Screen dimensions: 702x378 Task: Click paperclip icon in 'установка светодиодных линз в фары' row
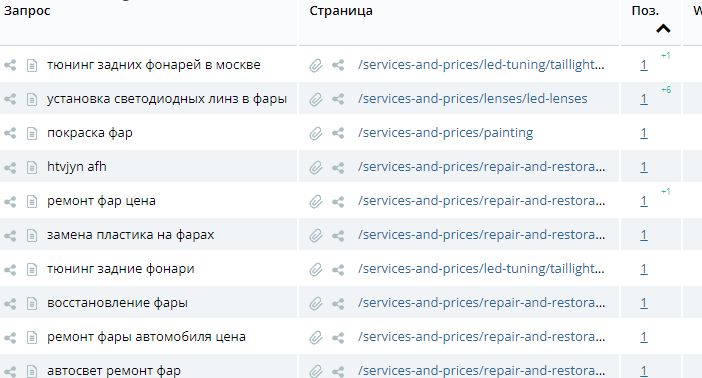(x=316, y=99)
